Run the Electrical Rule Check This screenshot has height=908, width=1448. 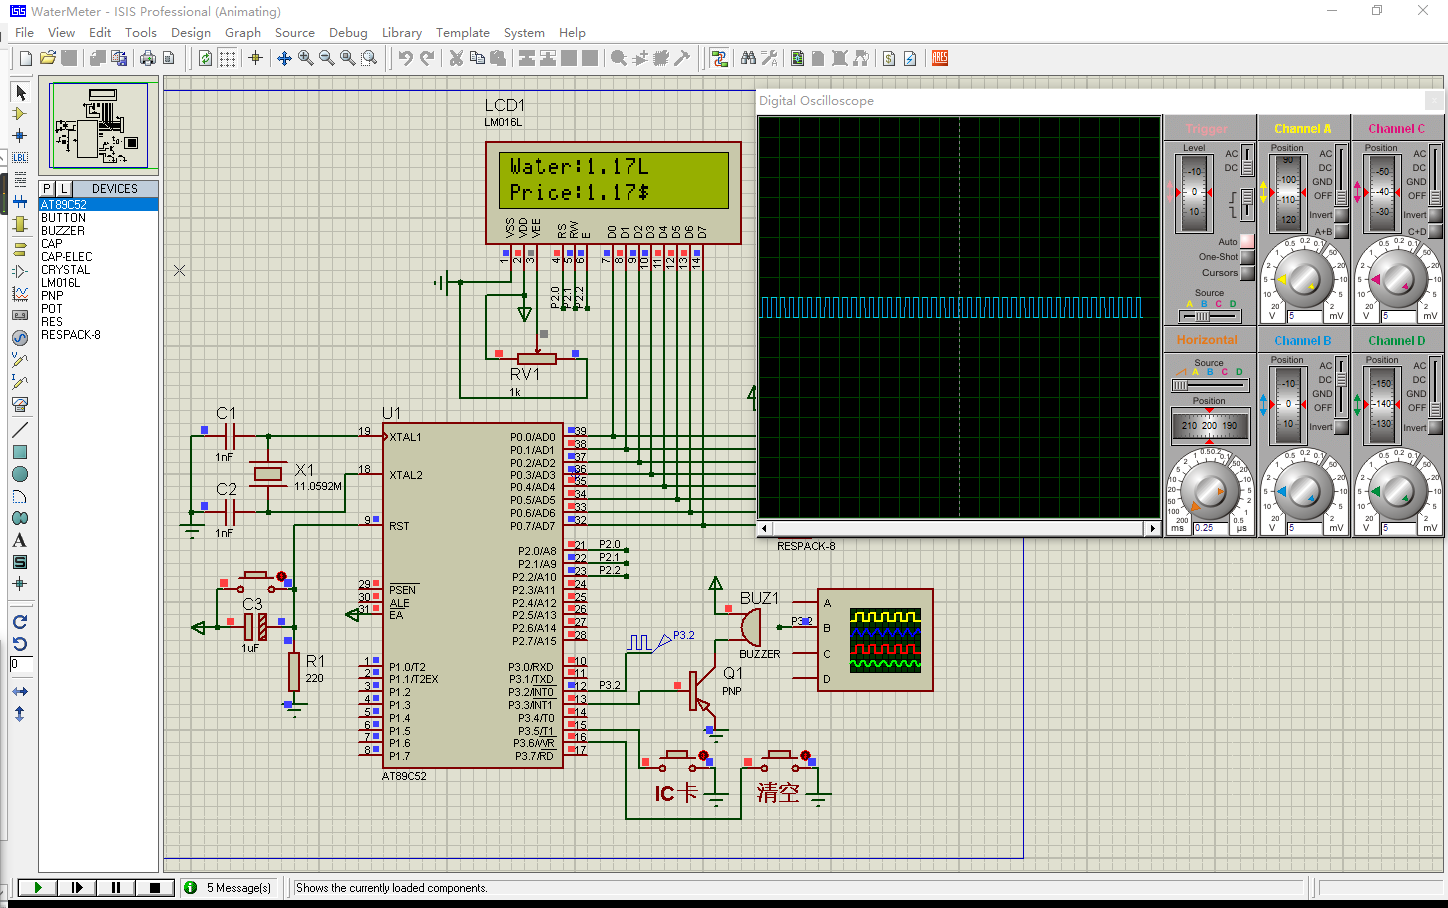(910, 58)
